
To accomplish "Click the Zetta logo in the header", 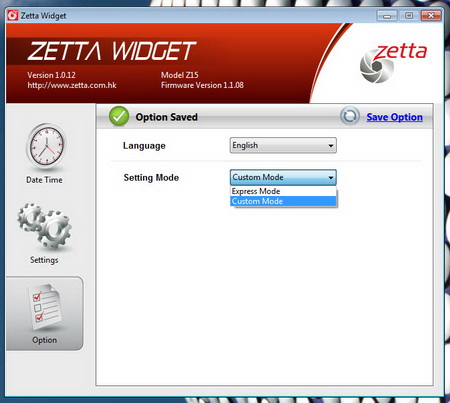I will pos(393,63).
